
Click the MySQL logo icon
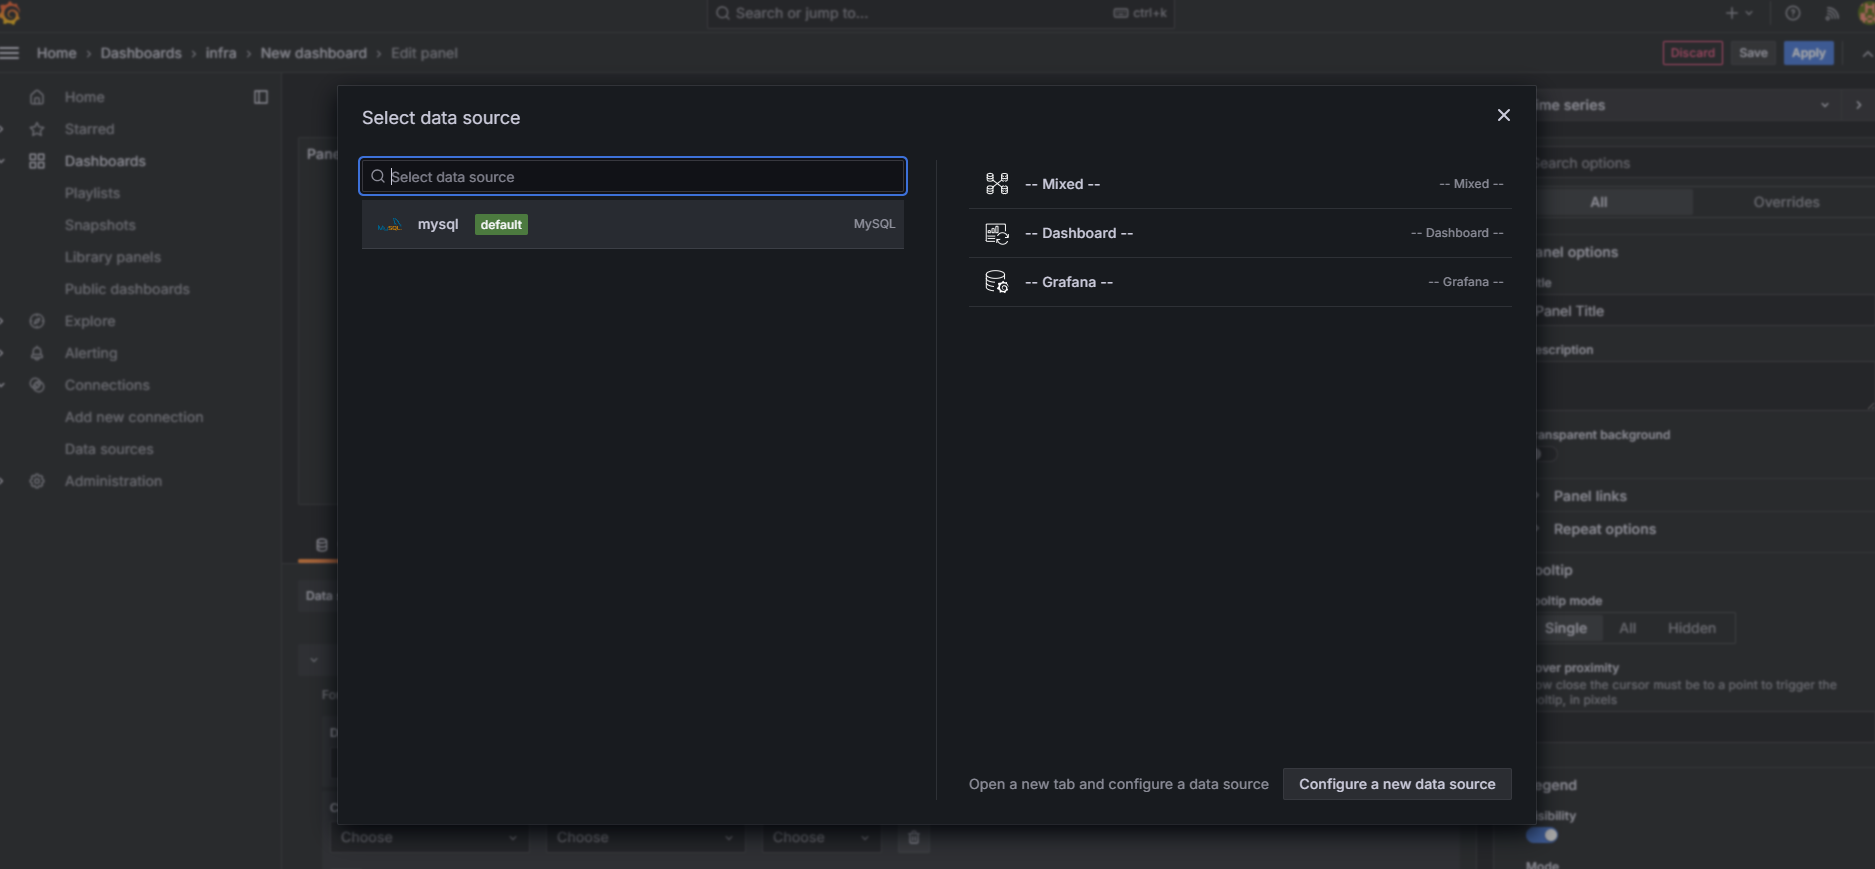(x=390, y=225)
